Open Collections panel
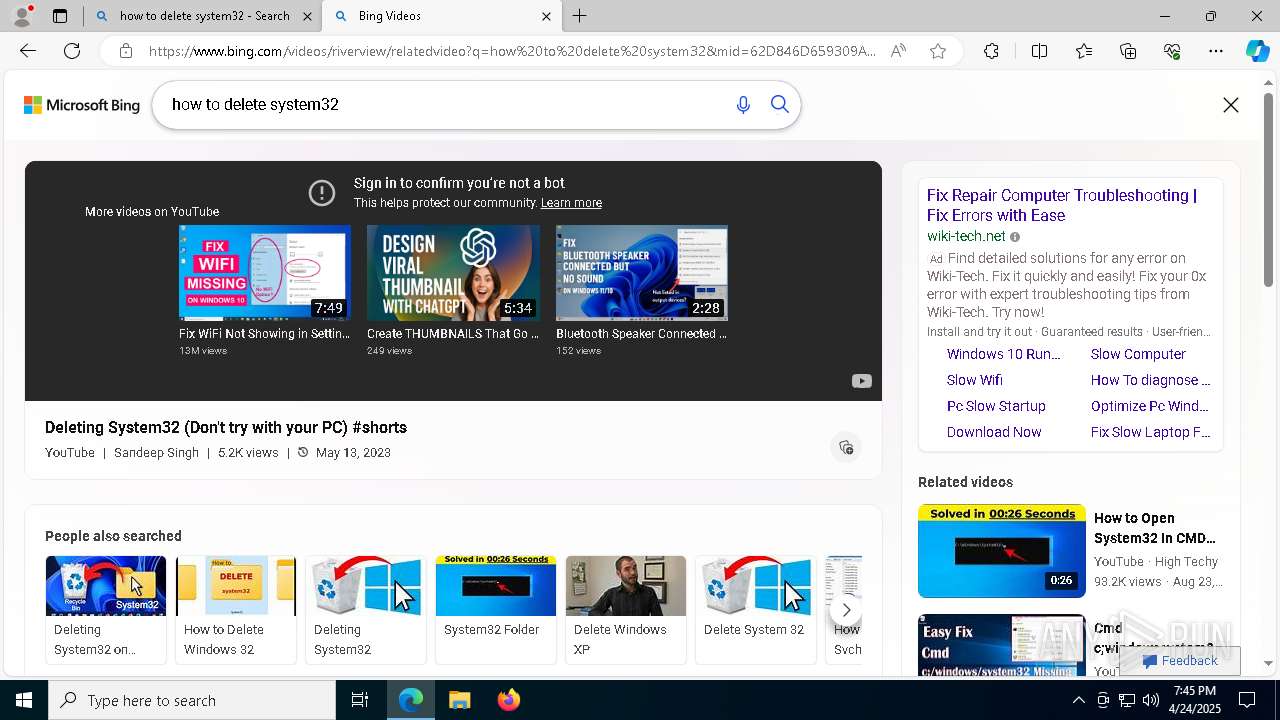Image resolution: width=1280 pixels, height=720 pixels. (x=1128, y=51)
